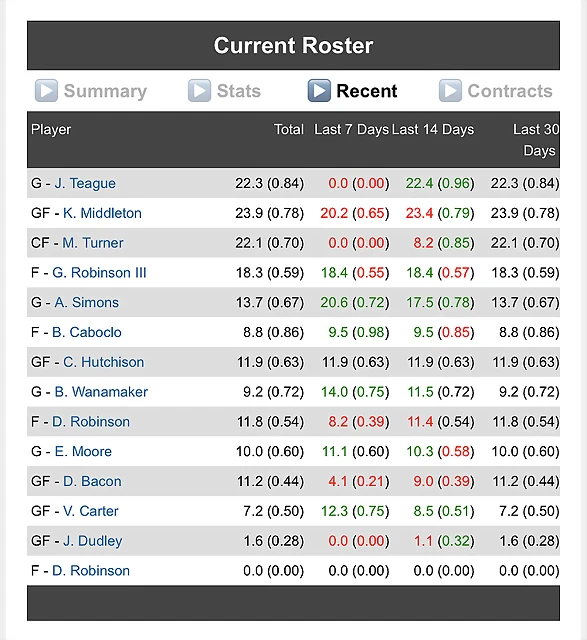Screen dimensions: 587x640
Task: Click the Recent tab arrow icon
Action: (x=319, y=91)
